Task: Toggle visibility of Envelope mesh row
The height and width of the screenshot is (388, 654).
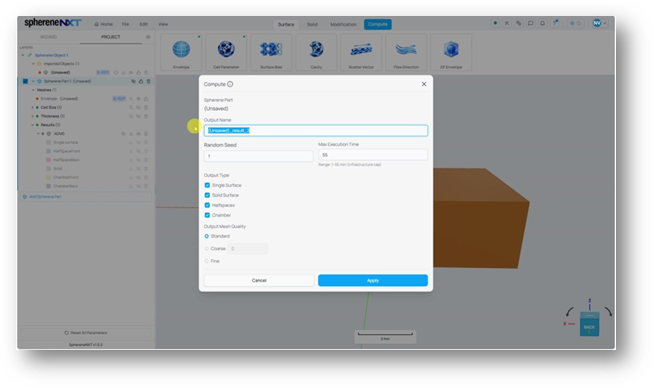Action: (138, 99)
